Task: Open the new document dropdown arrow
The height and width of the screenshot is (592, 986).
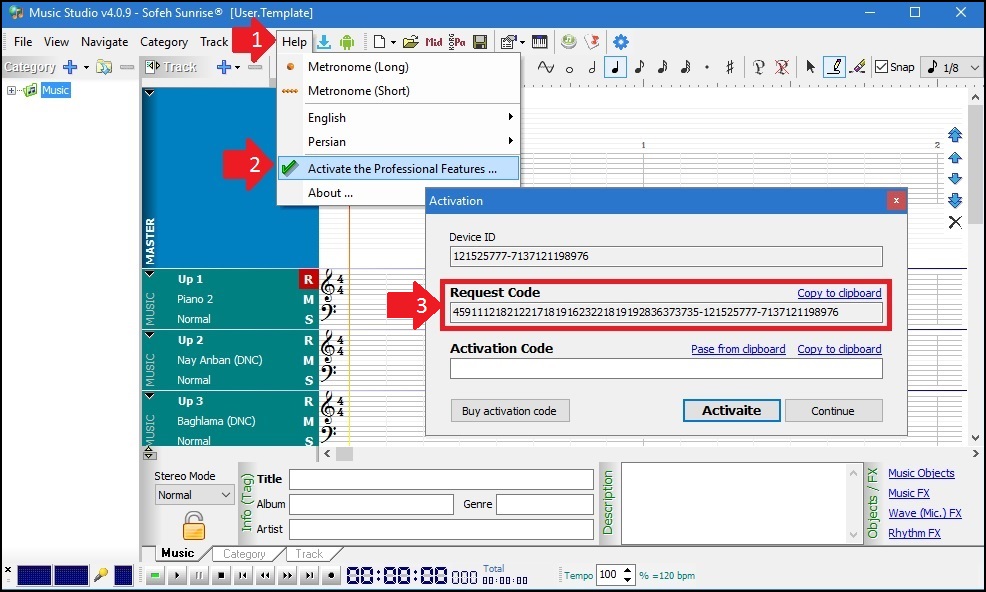Action: pyautogui.click(x=393, y=43)
